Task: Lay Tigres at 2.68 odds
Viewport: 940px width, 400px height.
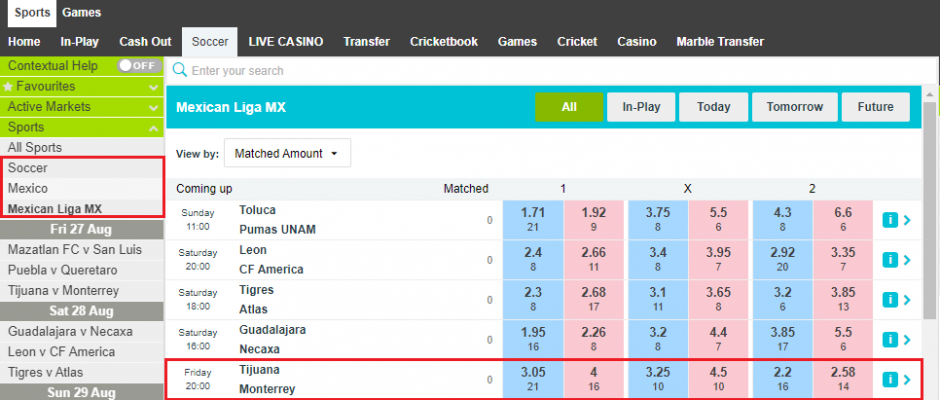Action: click(x=593, y=300)
